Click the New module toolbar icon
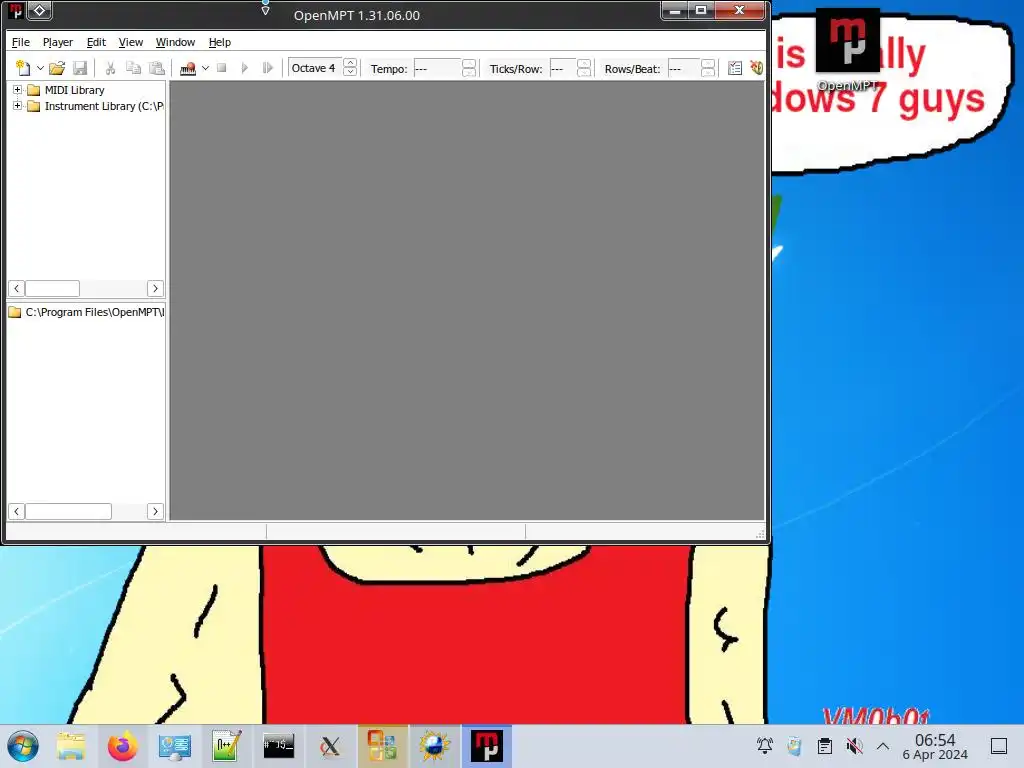The image size is (1024, 768). 23,68
